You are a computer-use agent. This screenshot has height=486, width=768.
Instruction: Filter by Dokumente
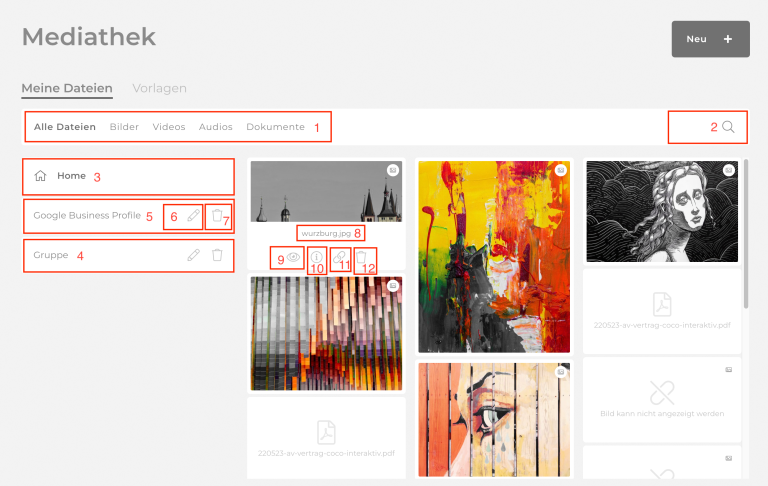pos(275,127)
